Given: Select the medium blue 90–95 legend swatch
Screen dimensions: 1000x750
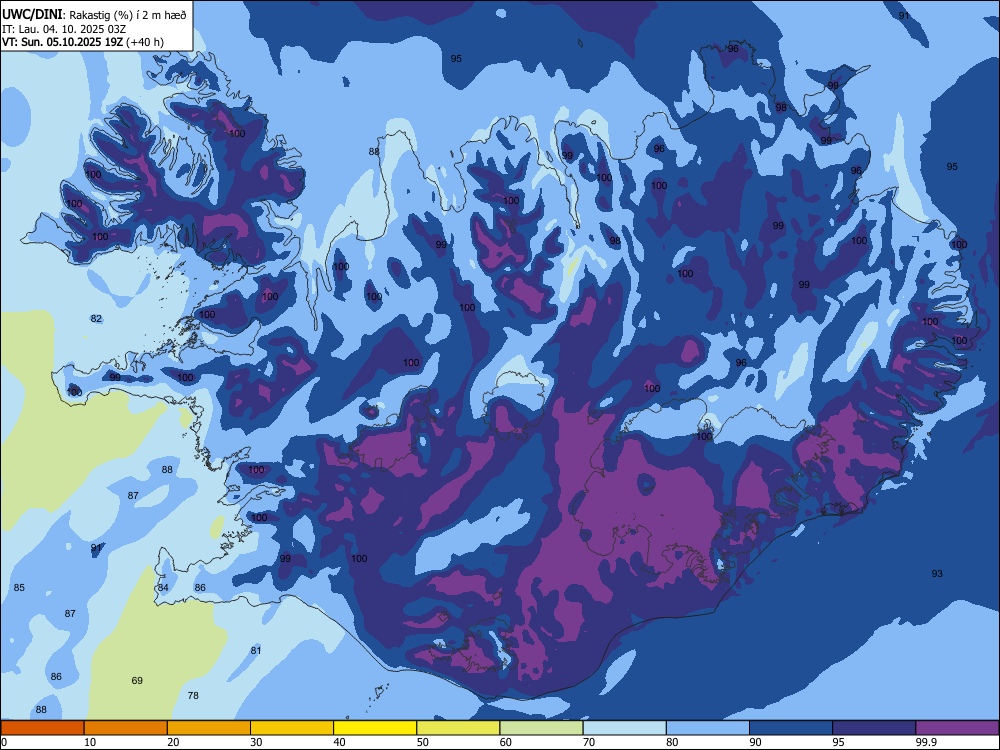Looking at the screenshot, I should pyautogui.click(x=791, y=728).
